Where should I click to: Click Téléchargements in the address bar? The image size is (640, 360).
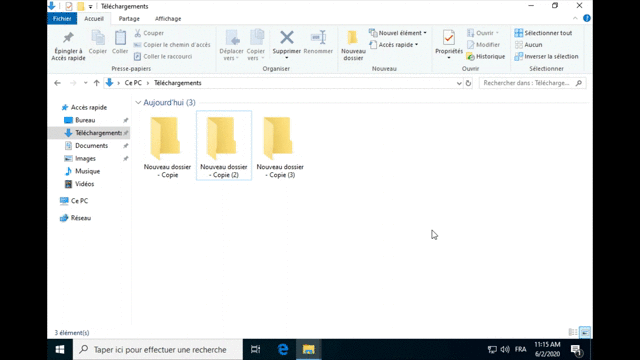click(x=178, y=83)
